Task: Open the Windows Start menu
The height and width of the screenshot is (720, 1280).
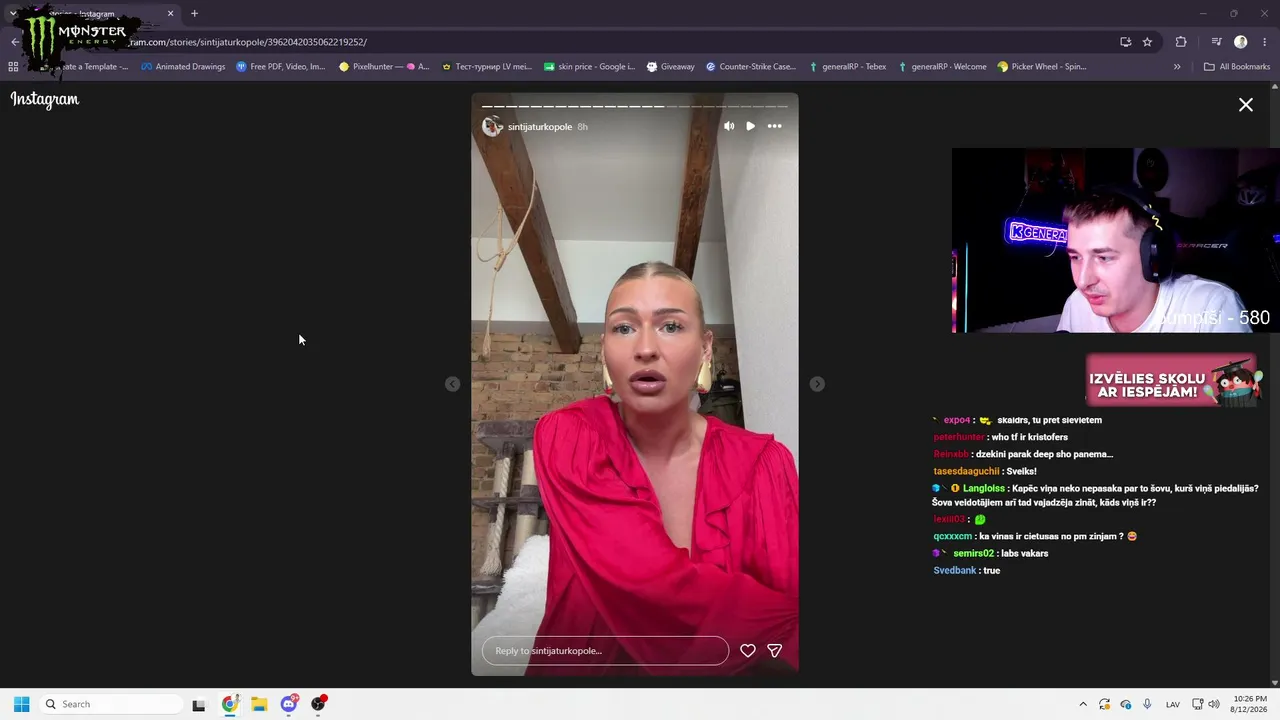Action: point(21,704)
